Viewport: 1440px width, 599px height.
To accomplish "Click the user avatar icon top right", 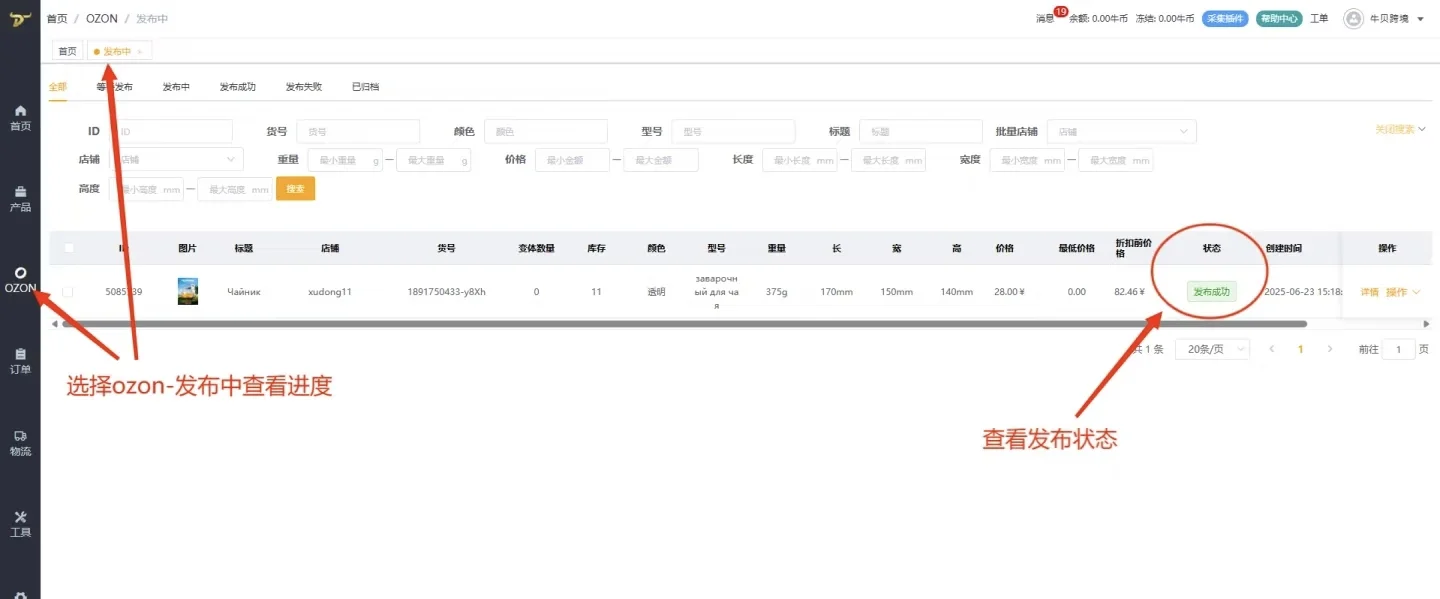I will point(1353,18).
